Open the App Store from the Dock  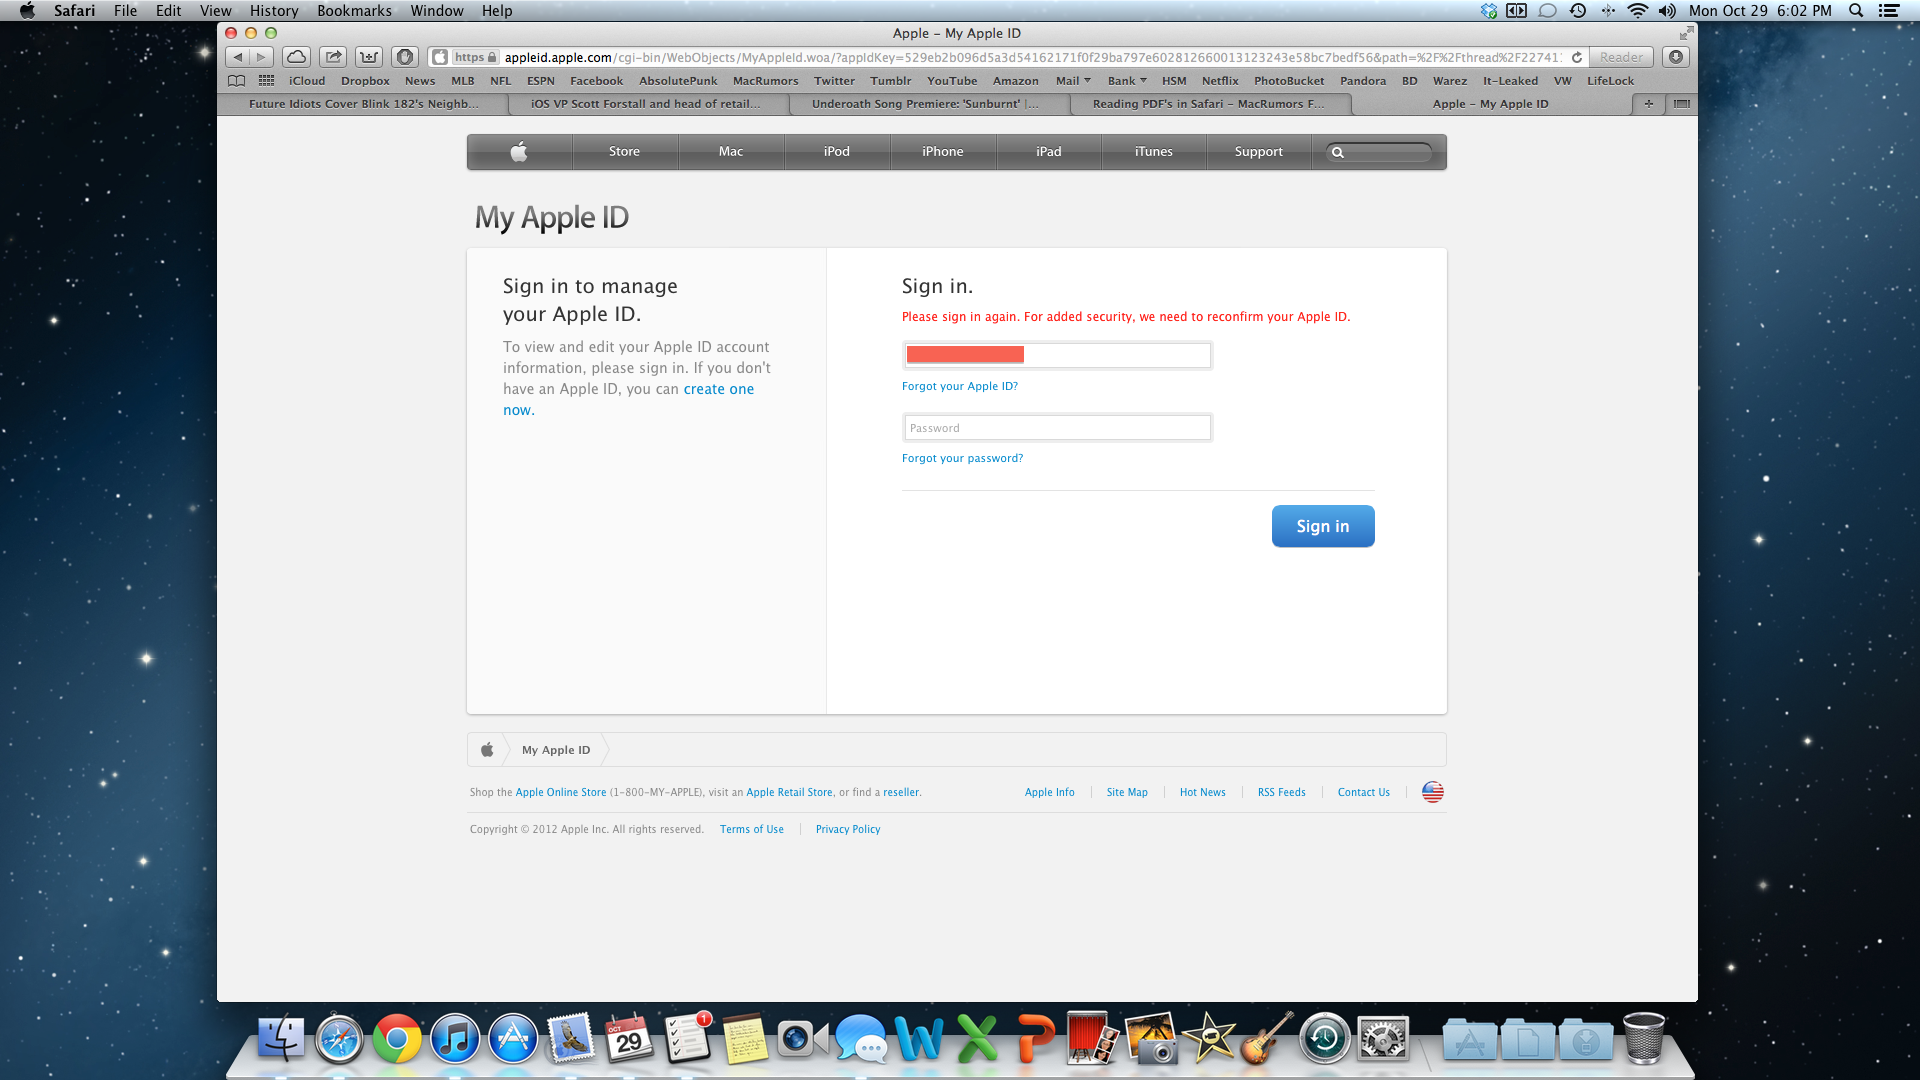513,1040
